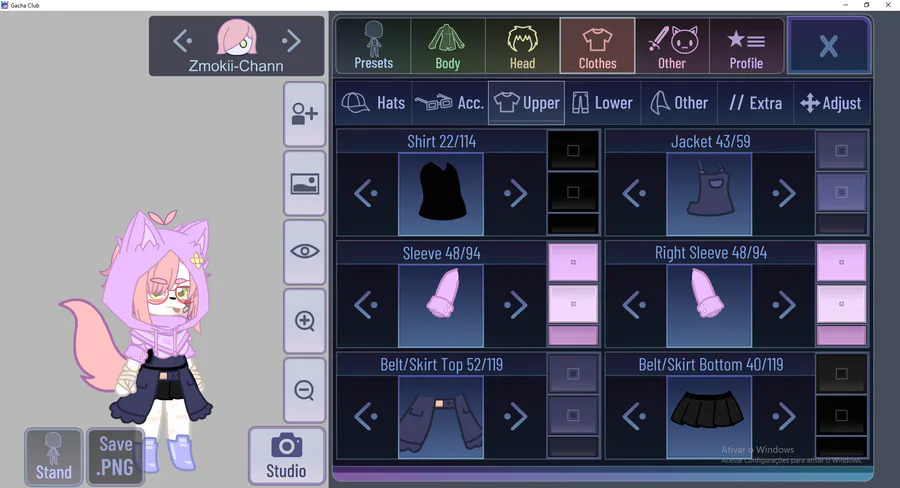Pick the first pink Right Sleeve swatch
This screenshot has height=488, width=900.
pos(841,262)
